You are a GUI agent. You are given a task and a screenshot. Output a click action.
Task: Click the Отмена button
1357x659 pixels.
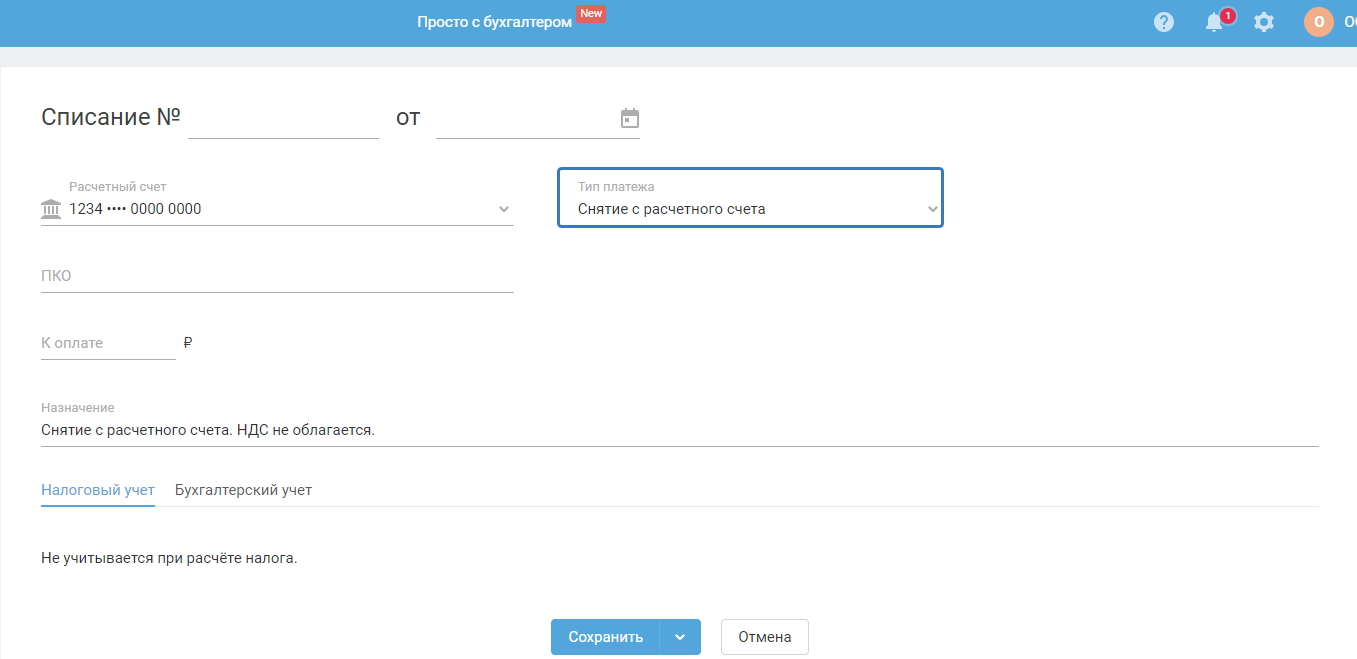pyautogui.click(x=765, y=637)
